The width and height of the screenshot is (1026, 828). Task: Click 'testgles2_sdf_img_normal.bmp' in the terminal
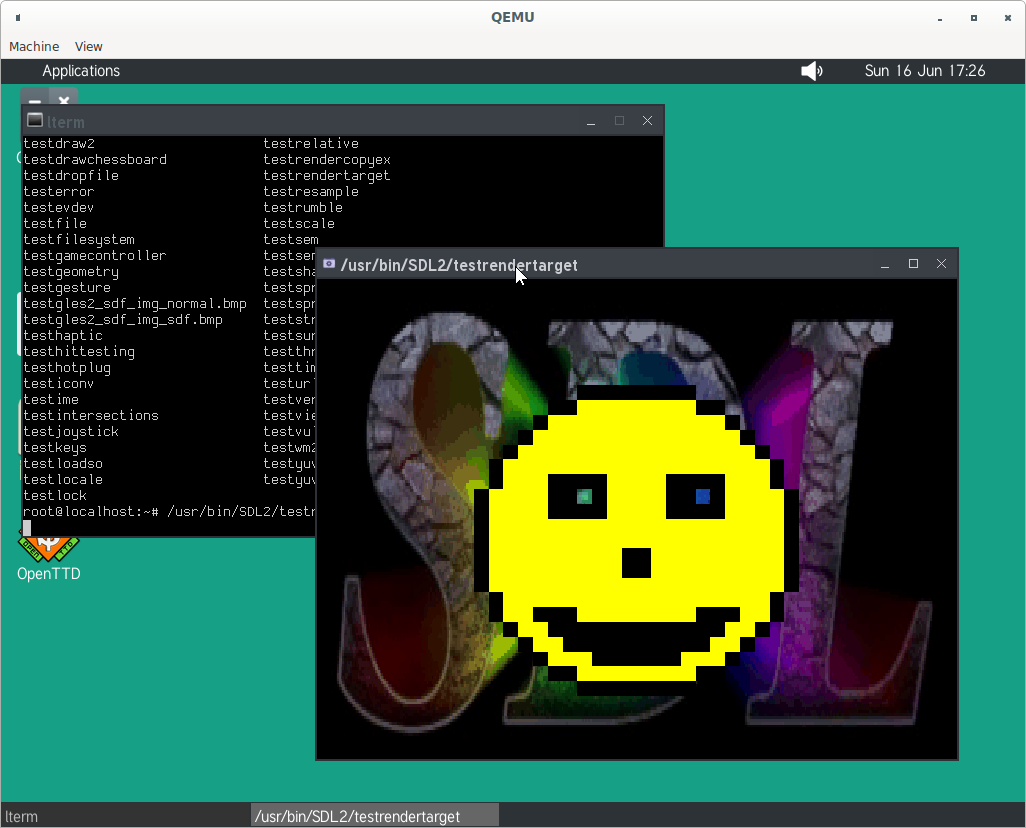point(135,304)
